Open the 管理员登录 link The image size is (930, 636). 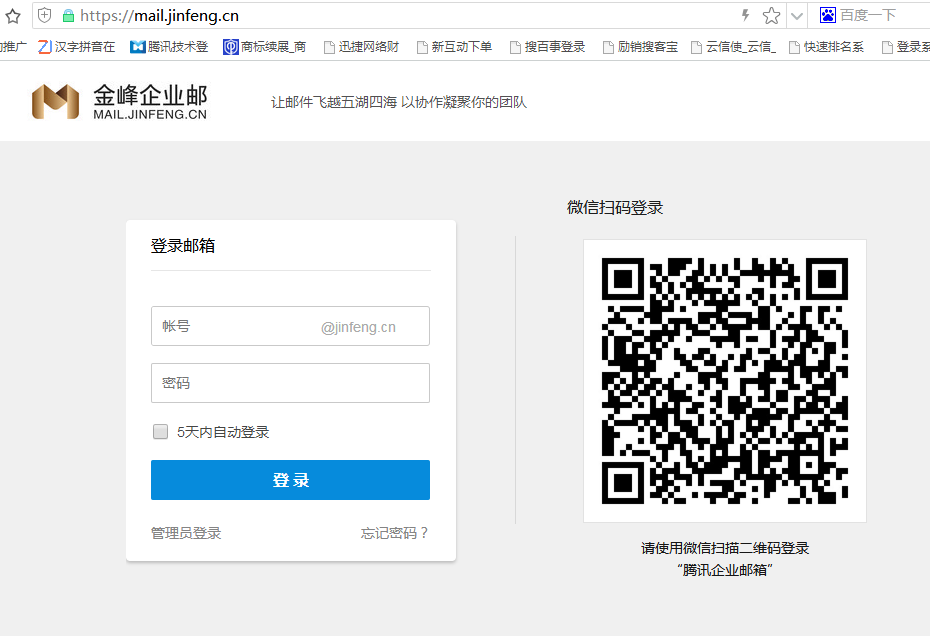pyautogui.click(x=186, y=533)
